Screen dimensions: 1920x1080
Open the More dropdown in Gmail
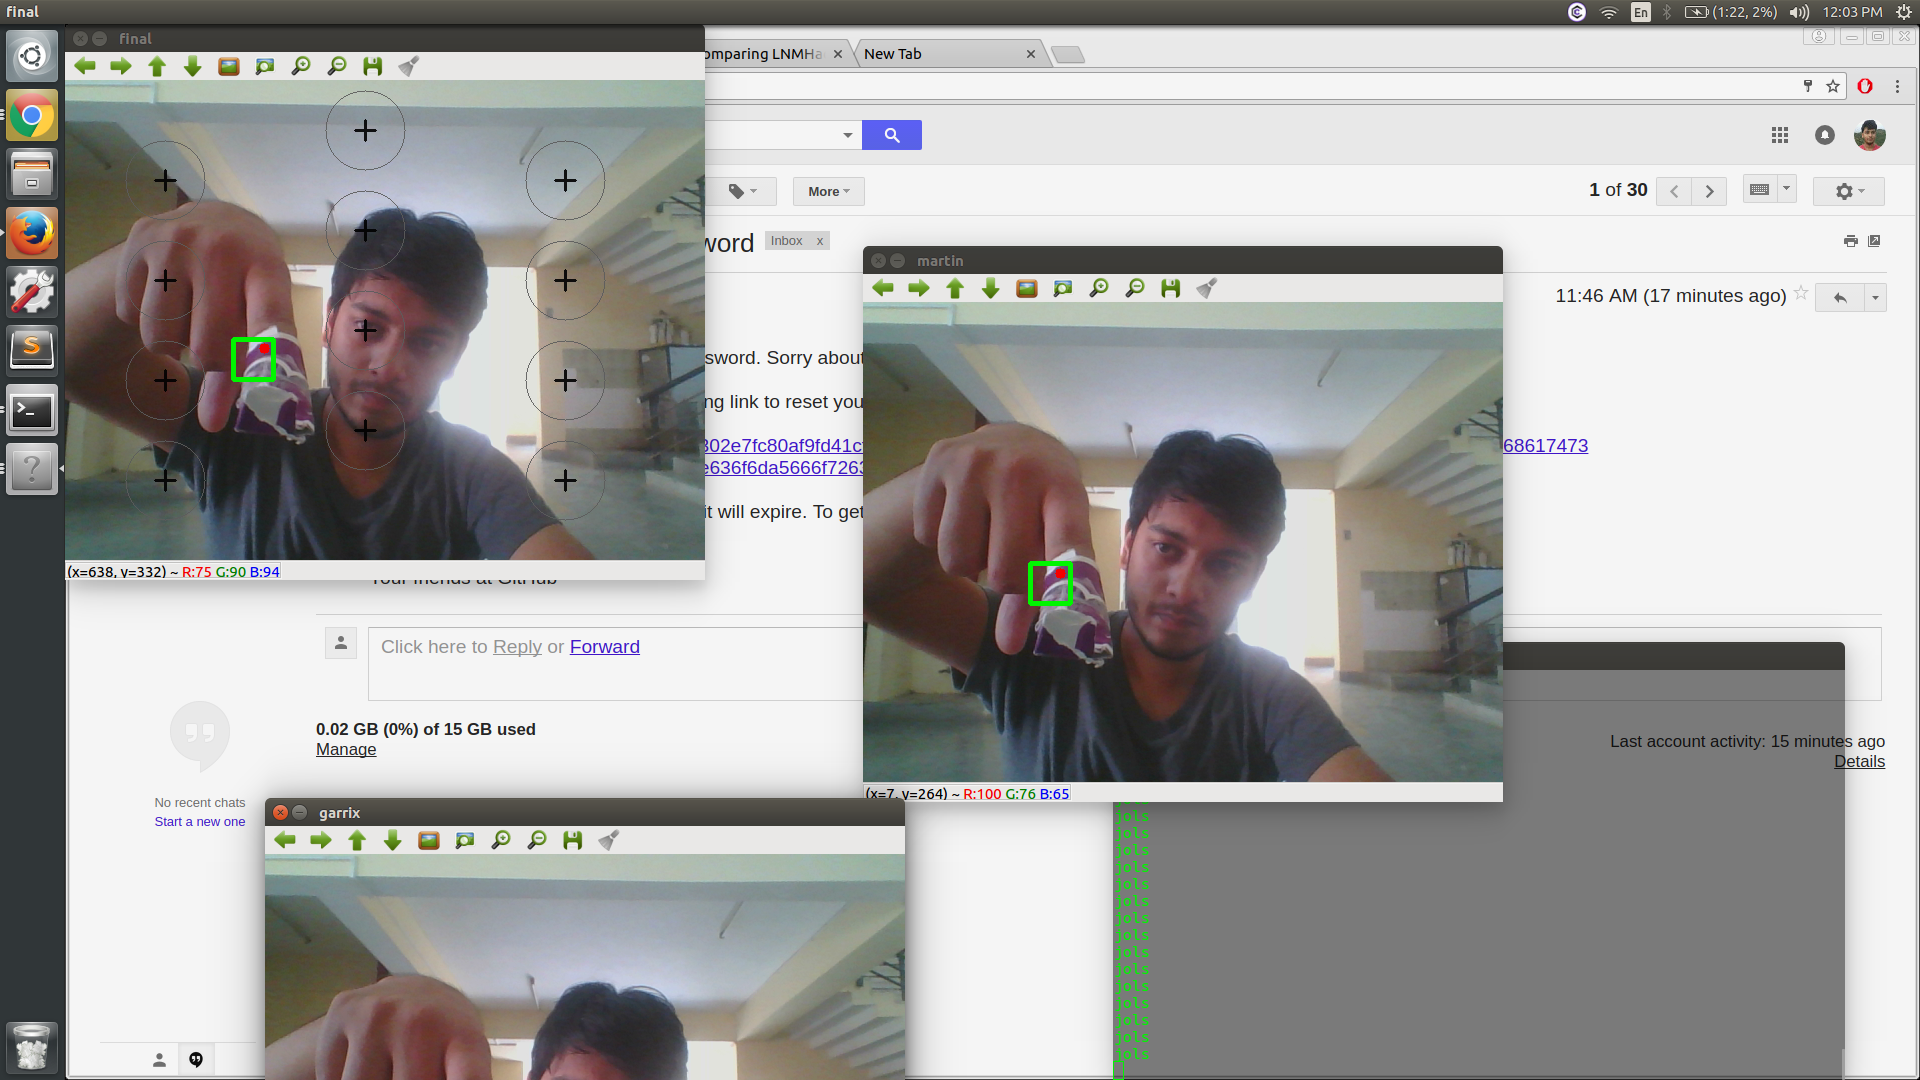[x=828, y=191]
